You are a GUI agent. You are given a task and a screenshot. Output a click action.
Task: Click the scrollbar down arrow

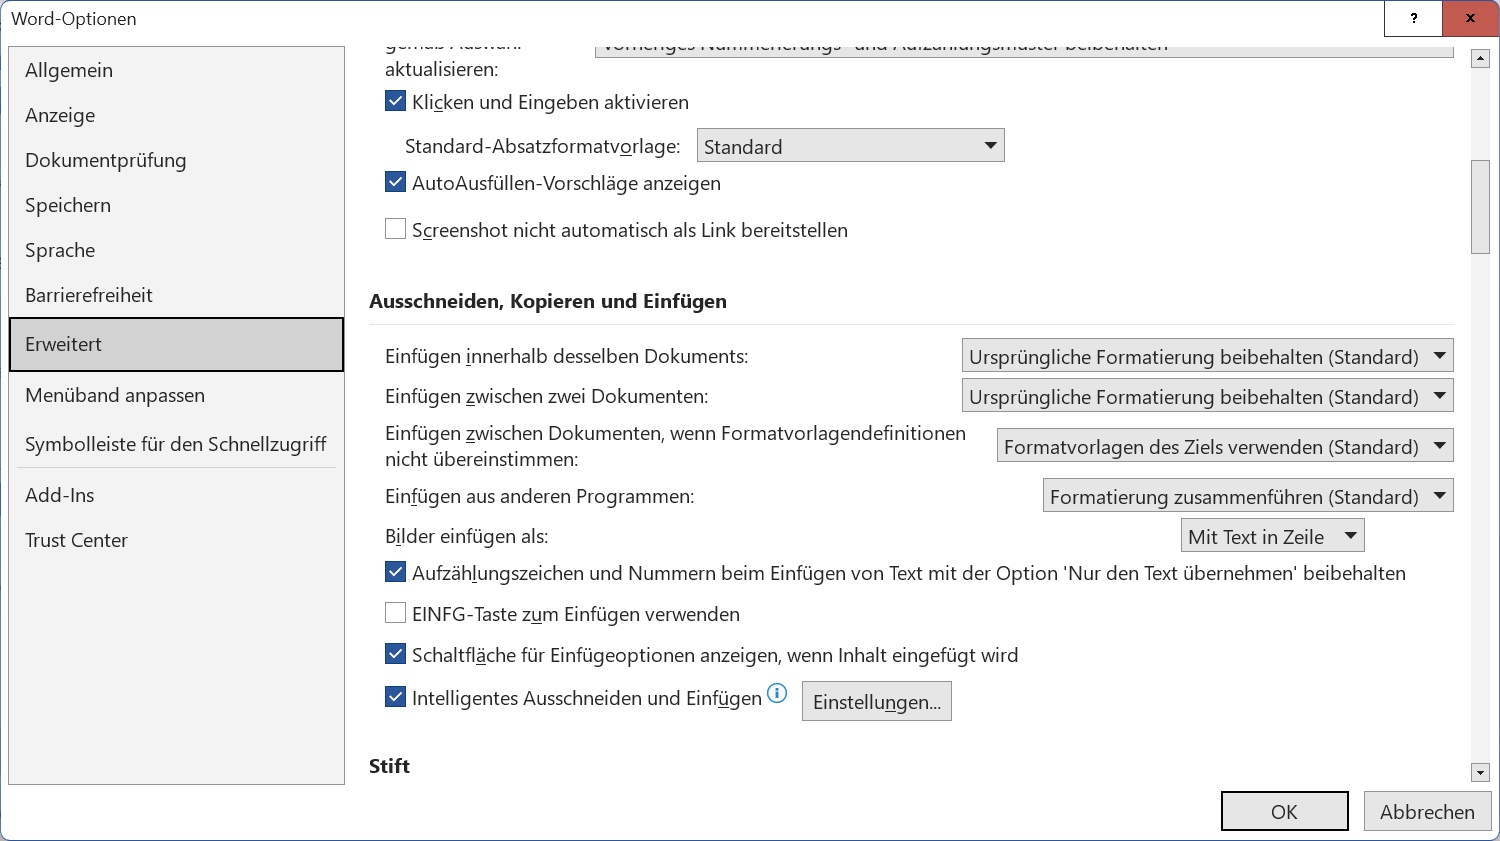point(1480,772)
